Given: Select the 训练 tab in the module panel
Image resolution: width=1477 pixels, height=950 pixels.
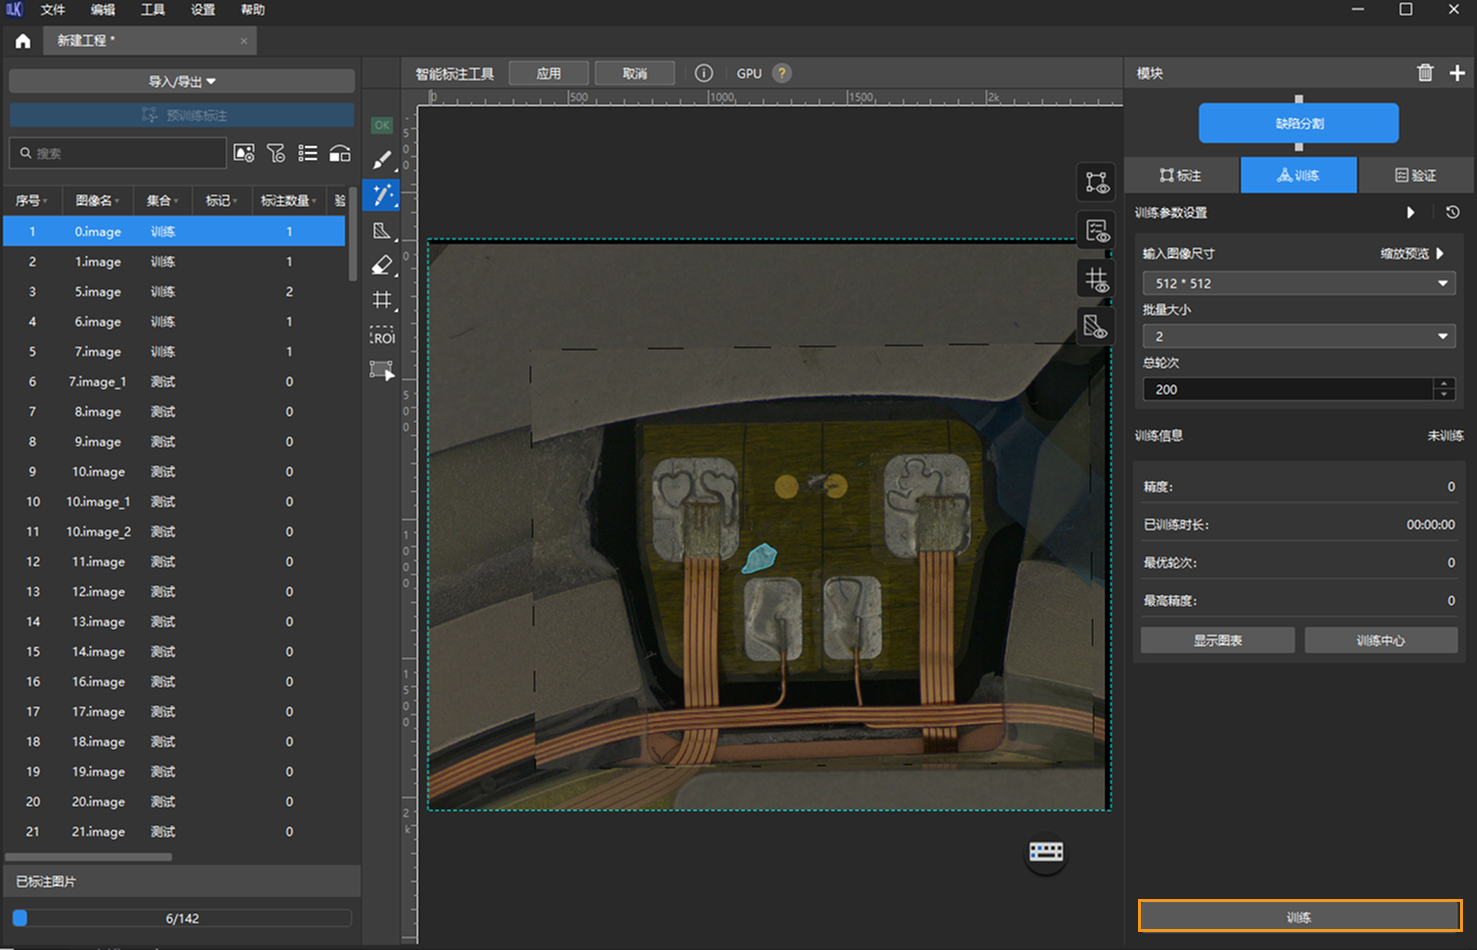Looking at the screenshot, I should (1299, 175).
